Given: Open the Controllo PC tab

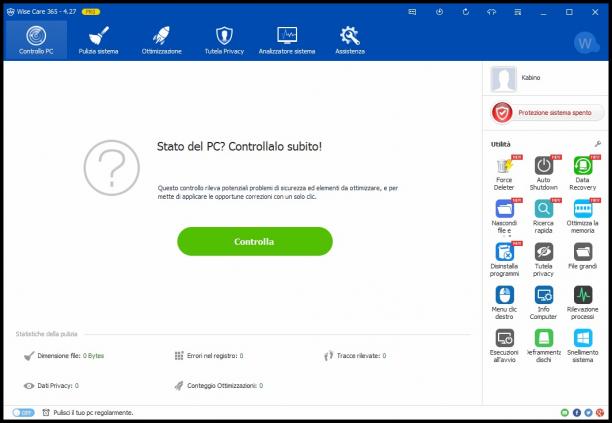Looking at the screenshot, I should (x=36, y=40).
